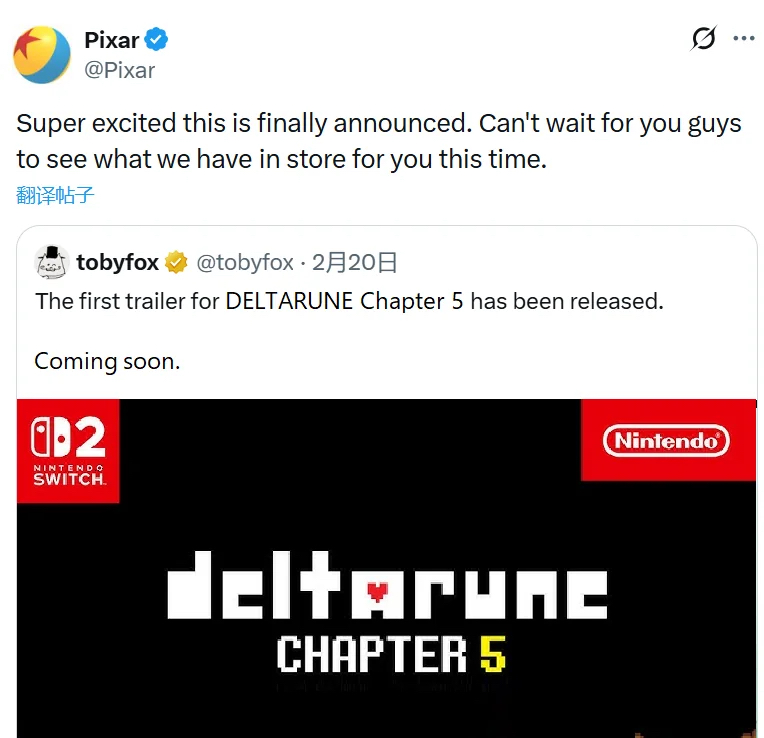Click the @Pixar handle
Viewport: 764px width, 738px height.
click(119, 70)
